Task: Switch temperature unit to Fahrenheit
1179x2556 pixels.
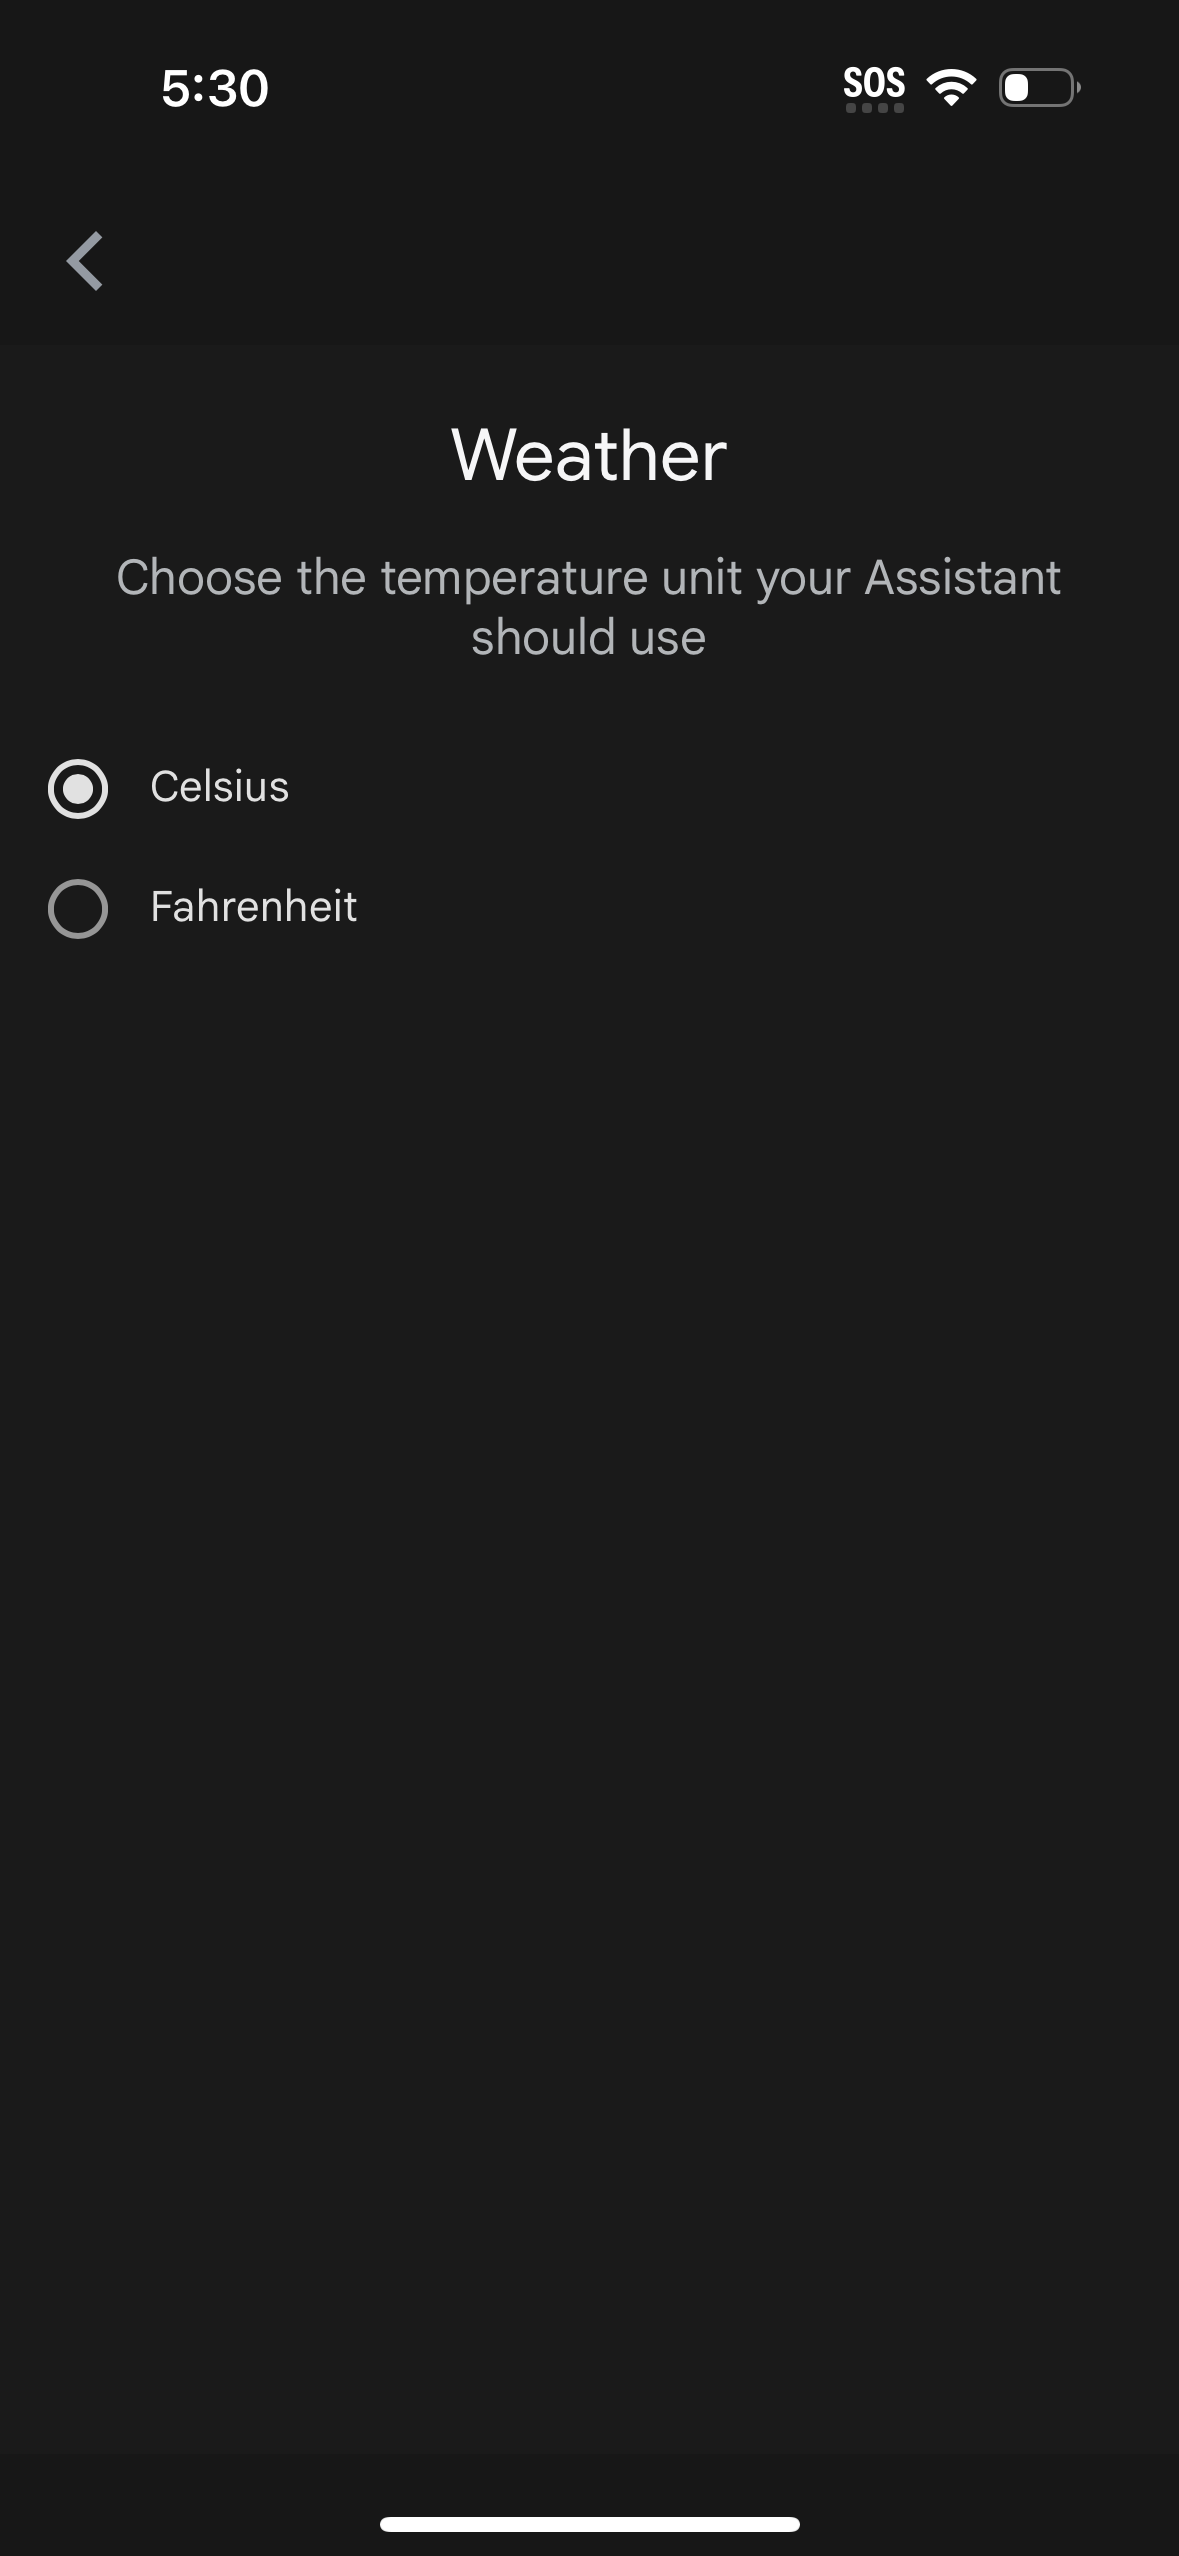Action: (x=79, y=908)
